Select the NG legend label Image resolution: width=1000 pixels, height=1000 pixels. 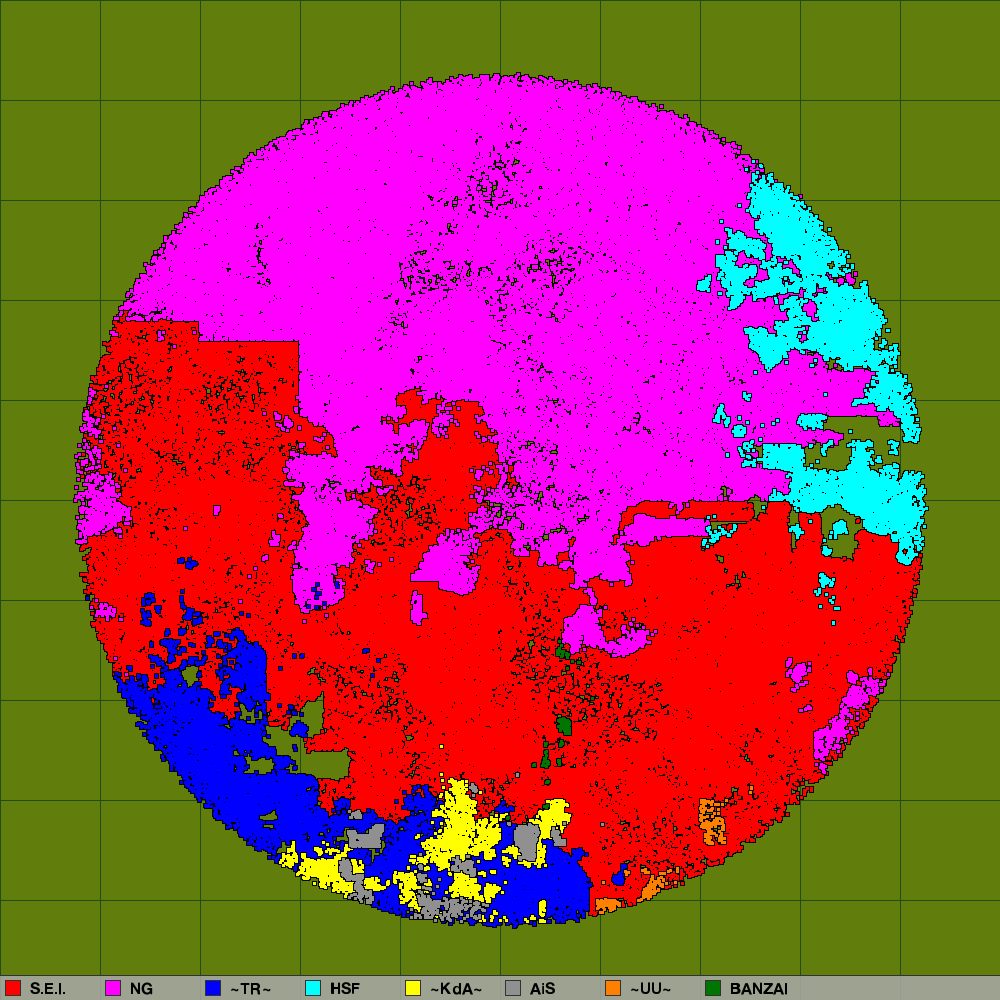[x=141, y=989]
